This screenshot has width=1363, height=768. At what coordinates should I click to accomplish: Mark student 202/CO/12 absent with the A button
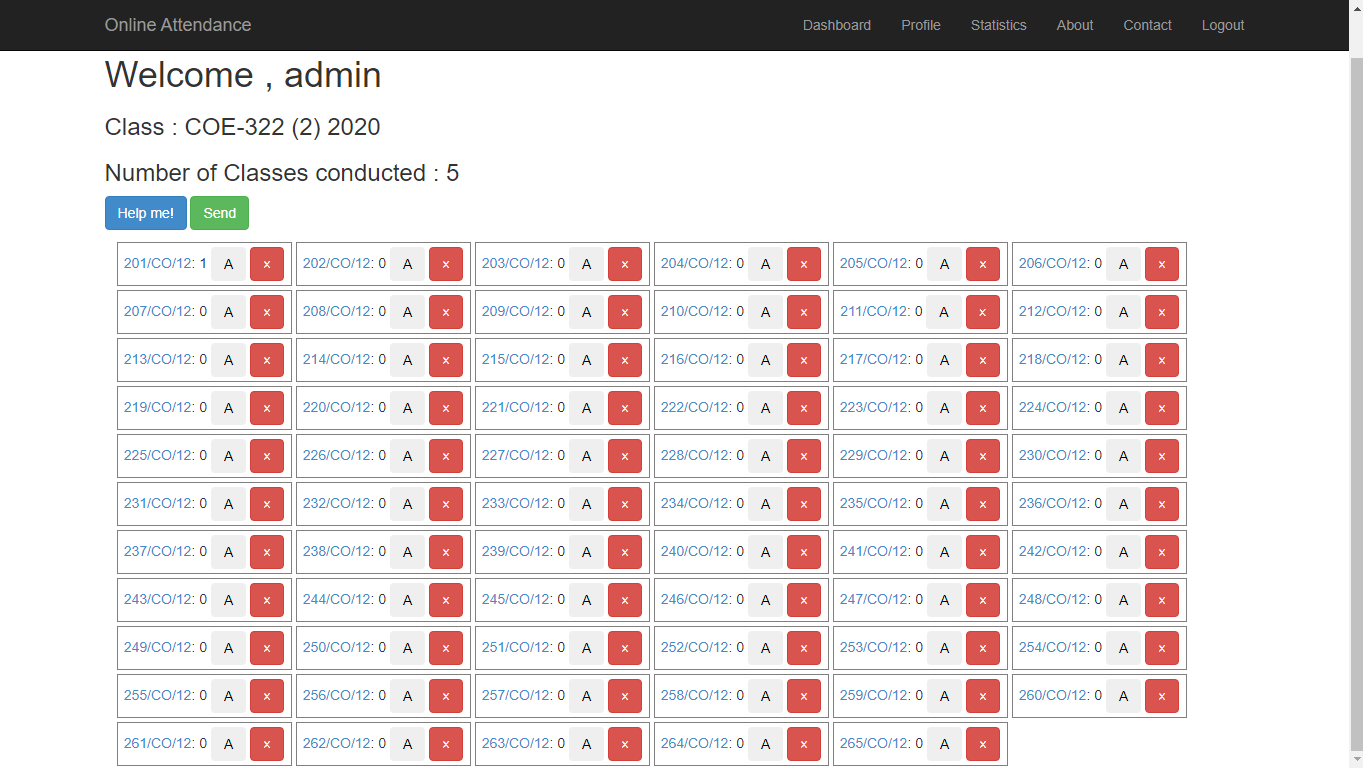tap(407, 263)
